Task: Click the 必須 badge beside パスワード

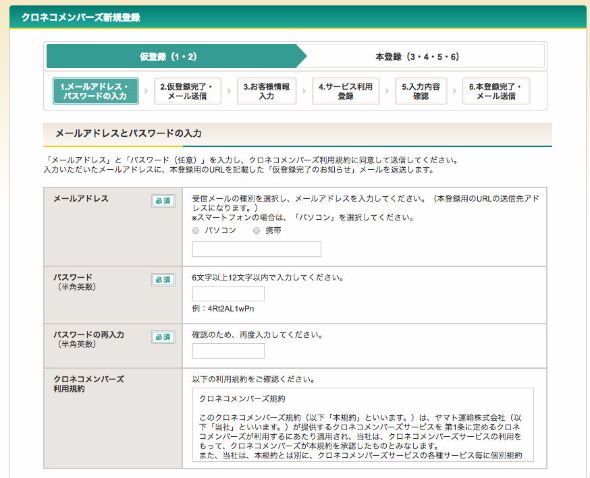Action: point(163,280)
